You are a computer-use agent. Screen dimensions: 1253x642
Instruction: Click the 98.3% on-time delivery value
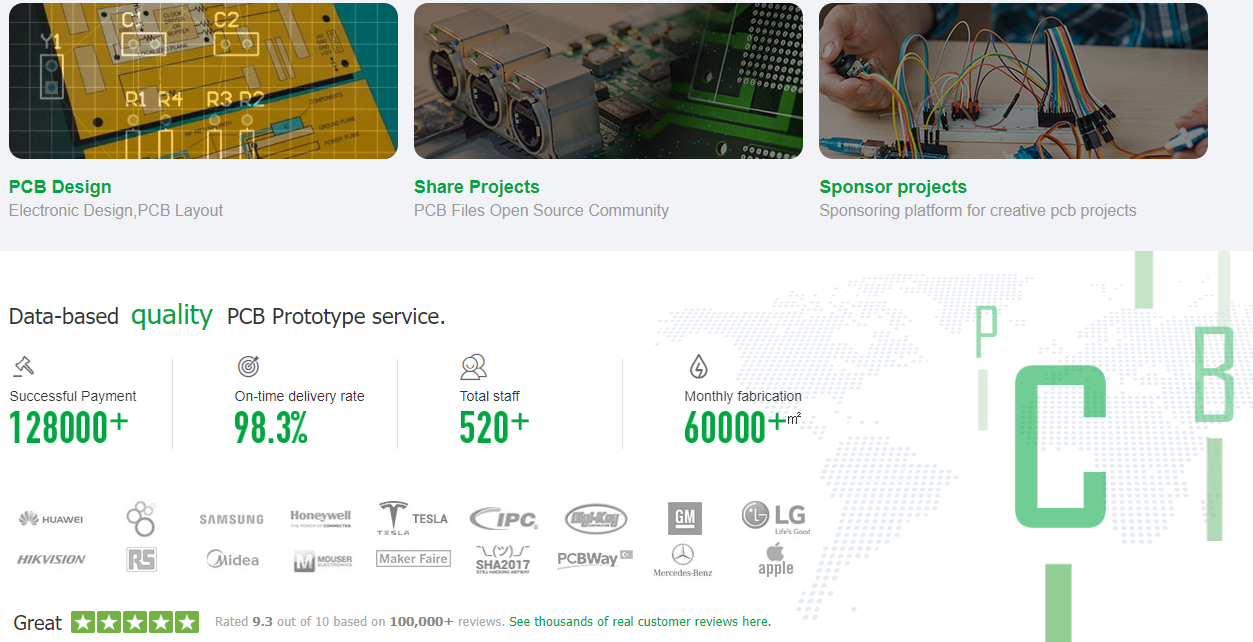[271, 427]
